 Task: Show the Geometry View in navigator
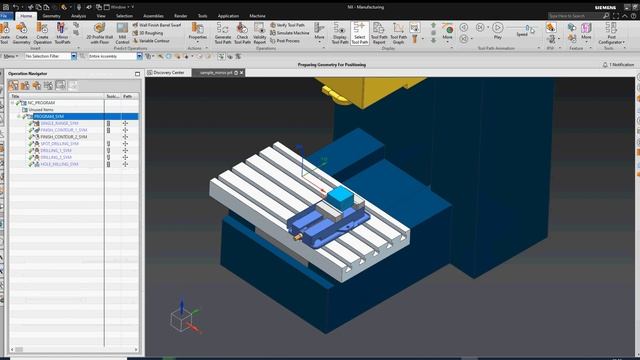[x=37, y=85]
